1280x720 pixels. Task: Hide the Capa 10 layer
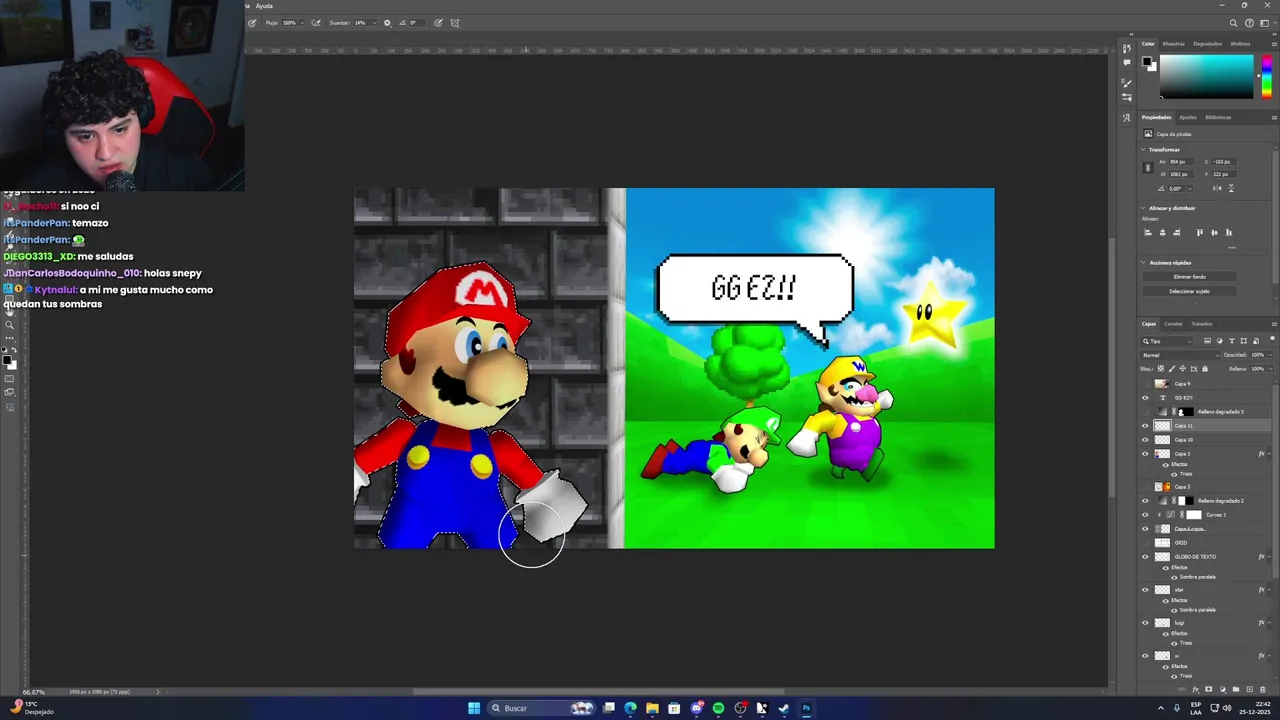pyautogui.click(x=1145, y=440)
